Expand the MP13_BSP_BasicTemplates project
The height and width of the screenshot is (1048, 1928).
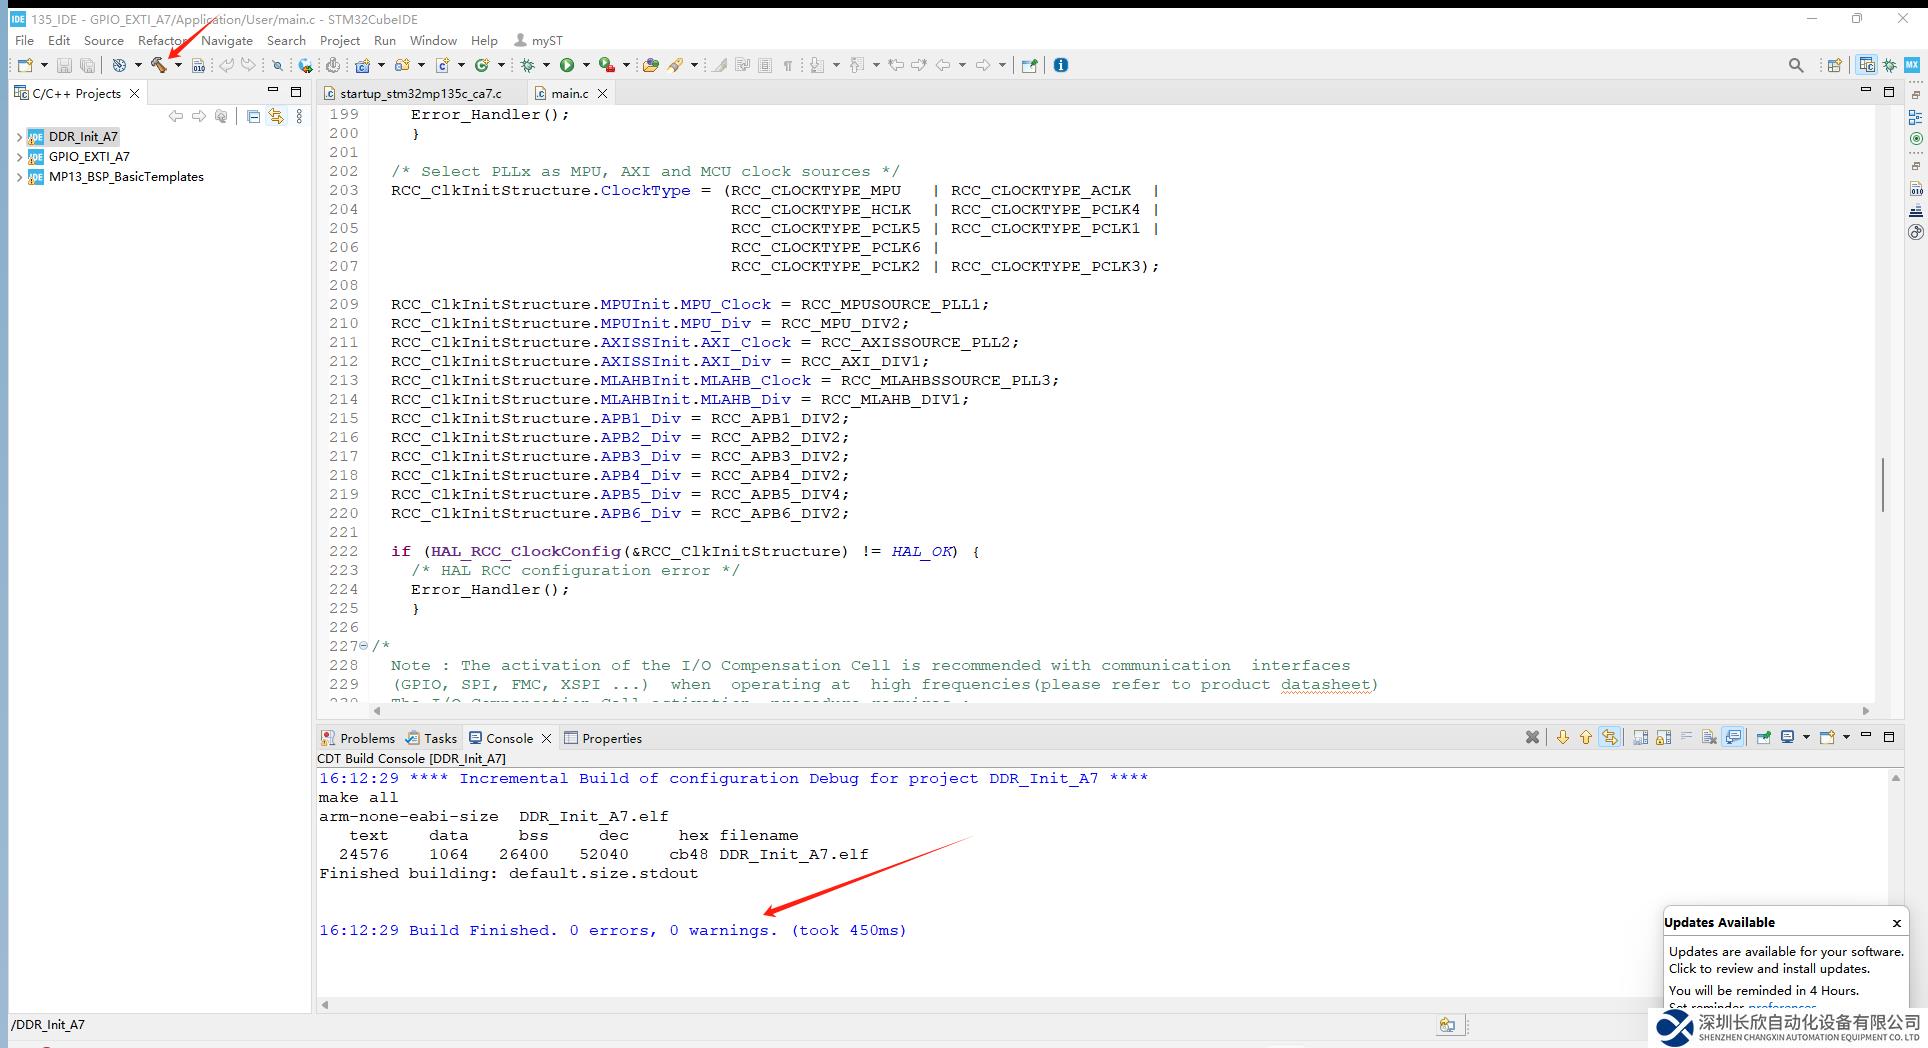(x=19, y=177)
